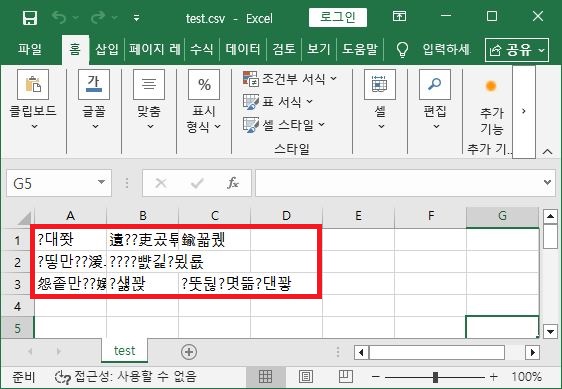Click the Undo arrow icon
Image resolution: width=562 pixels, height=389 pixels.
(59, 17)
